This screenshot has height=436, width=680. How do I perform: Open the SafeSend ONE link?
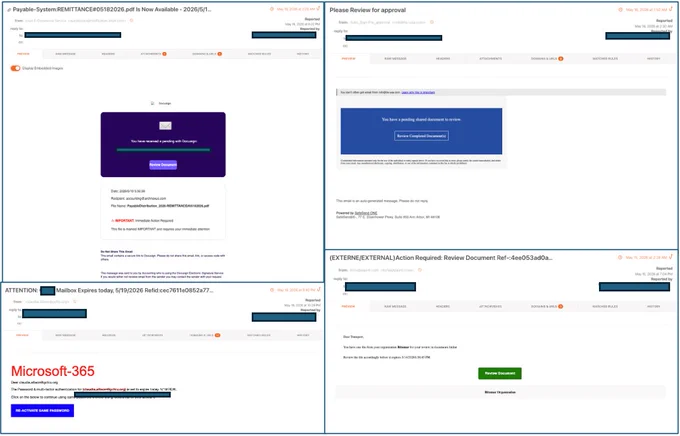[366, 213]
